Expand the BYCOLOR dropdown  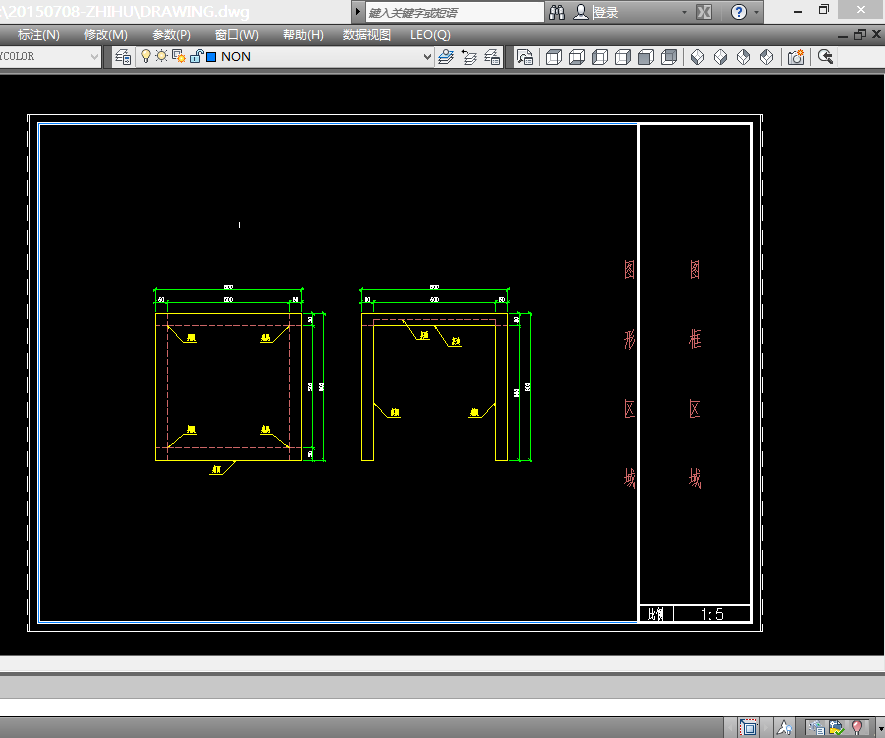tap(95, 57)
